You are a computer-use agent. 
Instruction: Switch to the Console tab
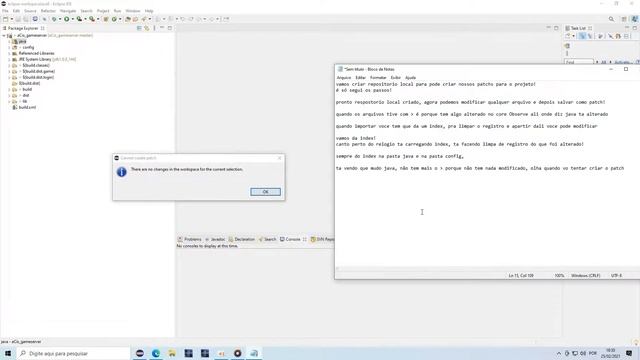click(x=290, y=239)
